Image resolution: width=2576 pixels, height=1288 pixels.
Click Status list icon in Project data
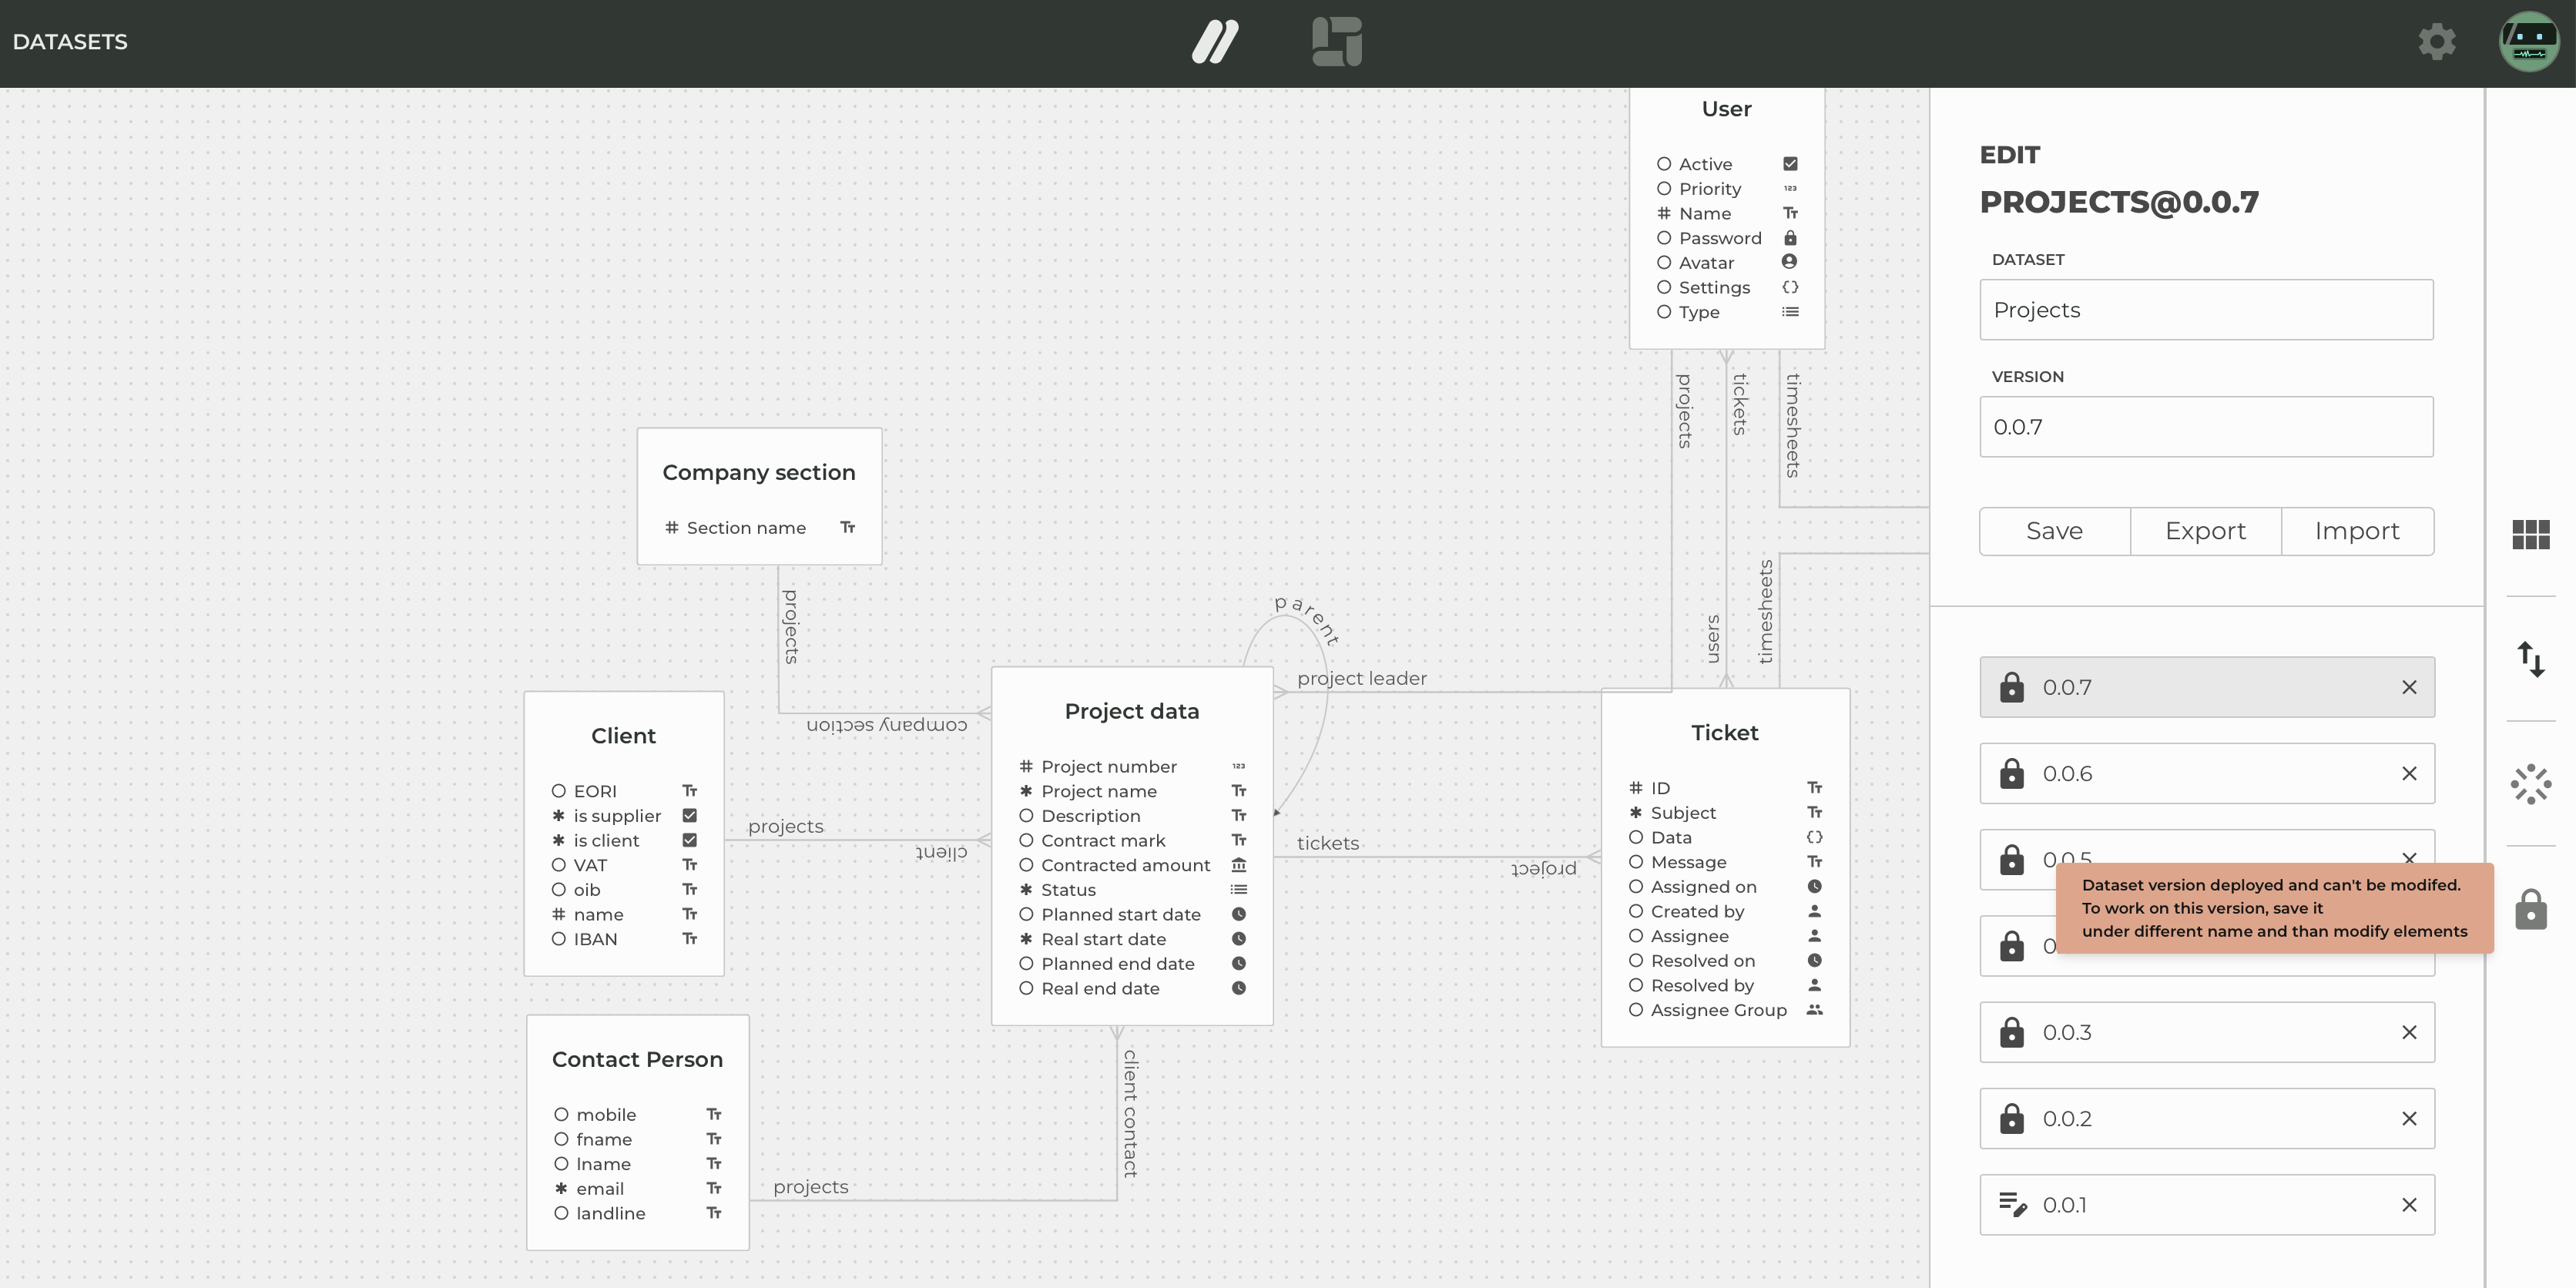1239,889
